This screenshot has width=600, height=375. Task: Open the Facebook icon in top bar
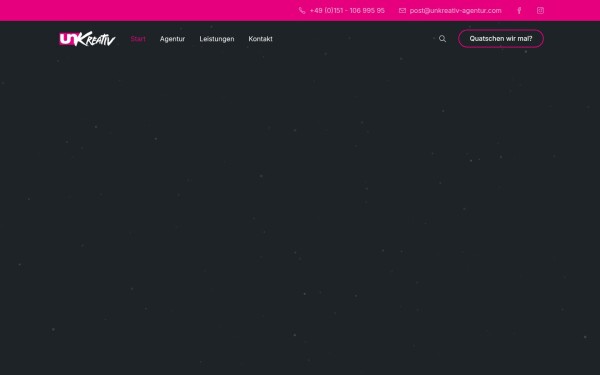click(519, 11)
